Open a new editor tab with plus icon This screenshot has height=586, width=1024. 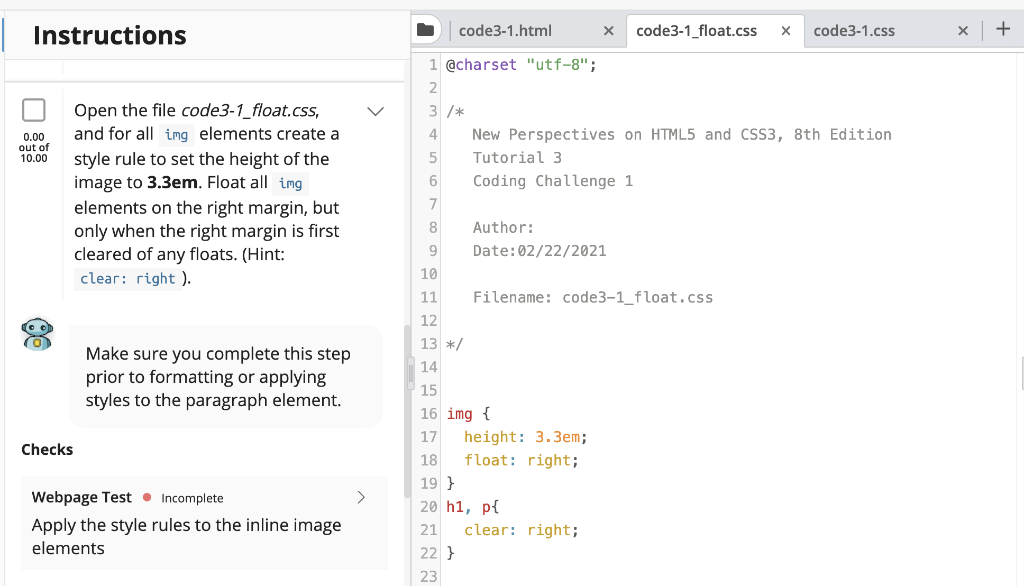pos(1003,29)
